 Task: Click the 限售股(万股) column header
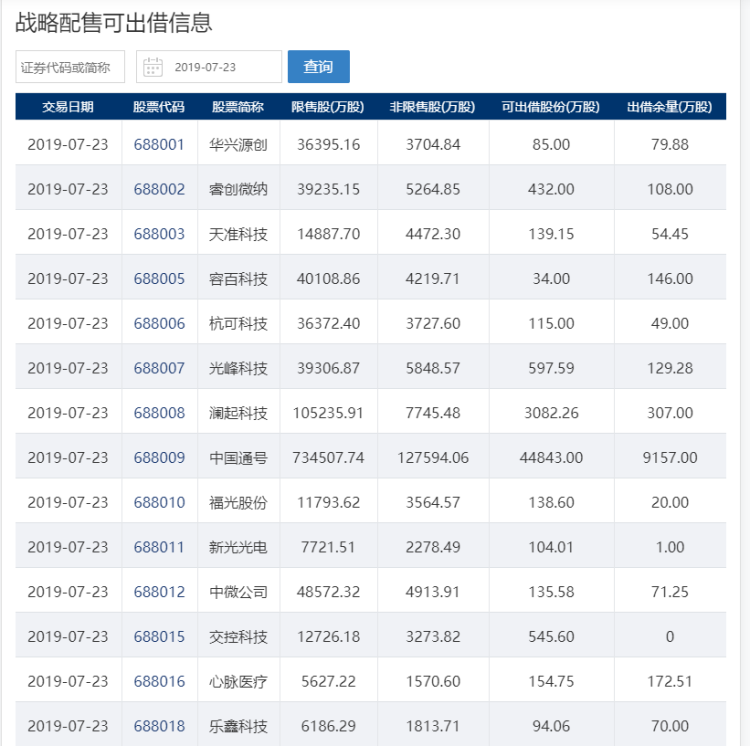328,107
